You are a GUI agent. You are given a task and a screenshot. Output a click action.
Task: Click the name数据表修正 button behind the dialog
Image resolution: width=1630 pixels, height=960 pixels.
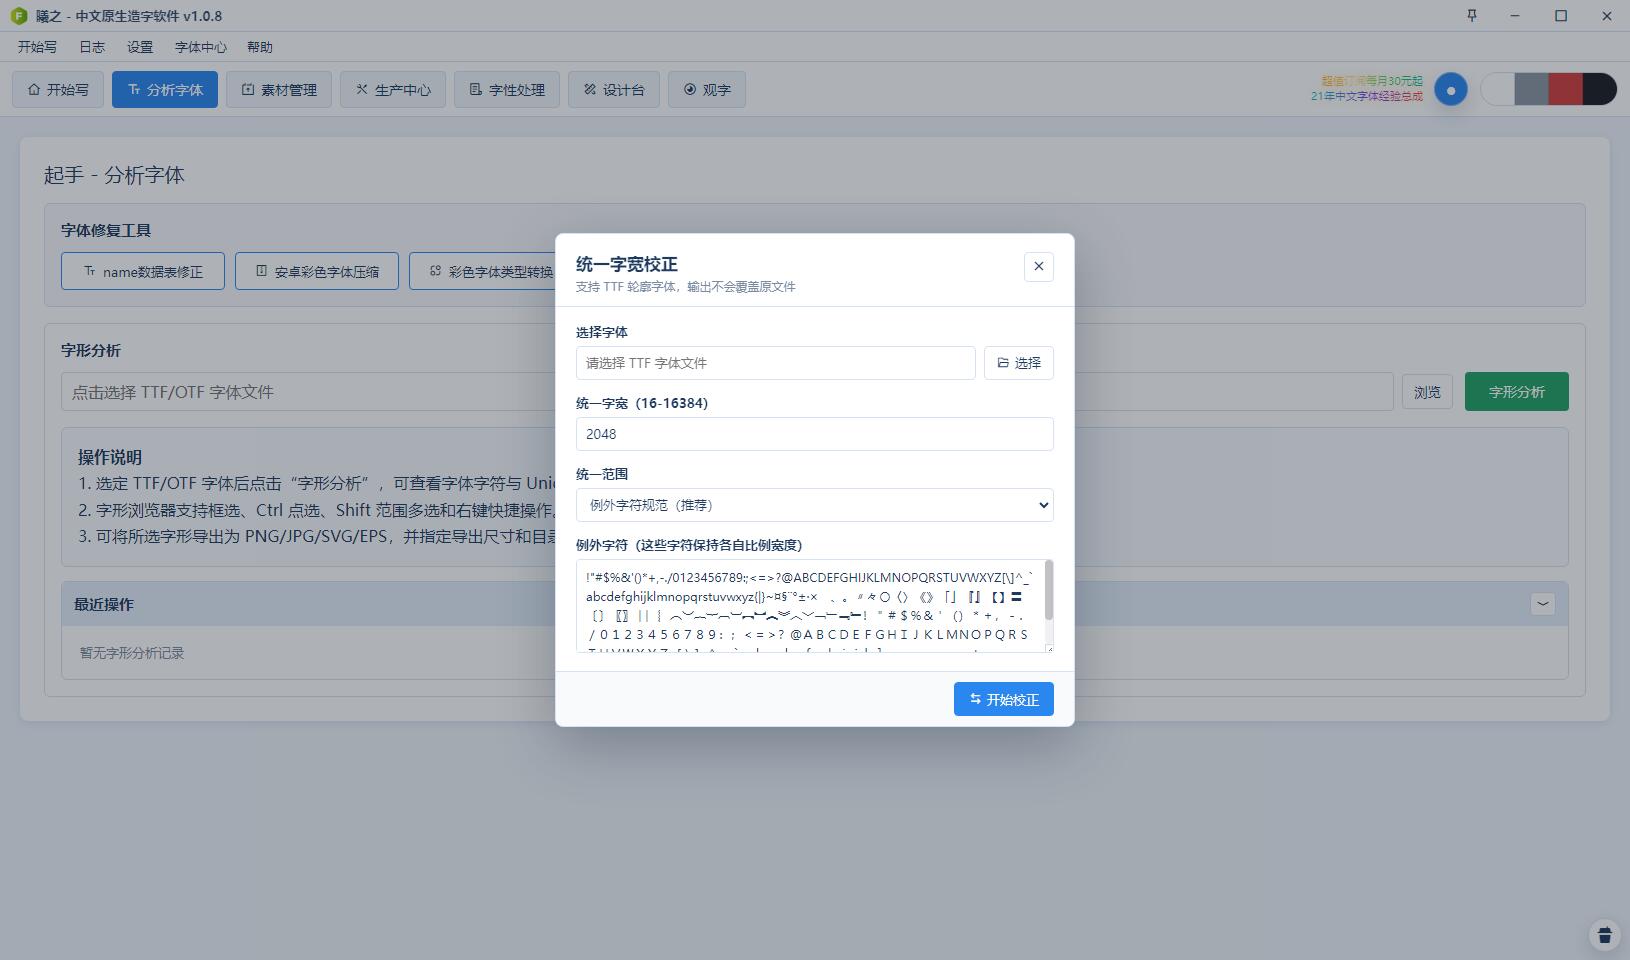(x=143, y=271)
